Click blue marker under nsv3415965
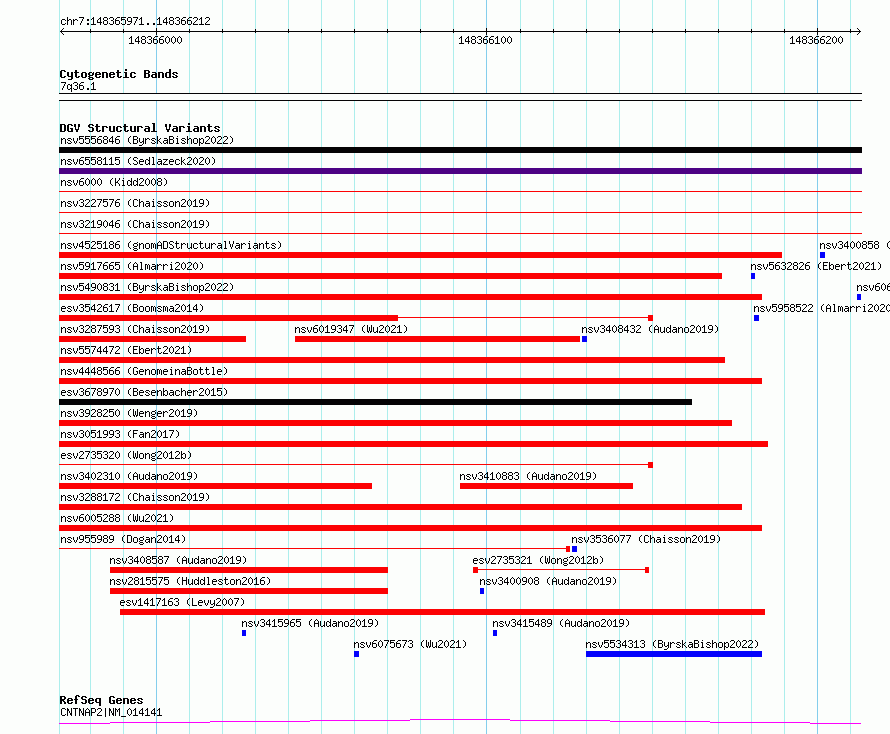Image resolution: width=890 pixels, height=734 pixels. click(x=244, y=633)
